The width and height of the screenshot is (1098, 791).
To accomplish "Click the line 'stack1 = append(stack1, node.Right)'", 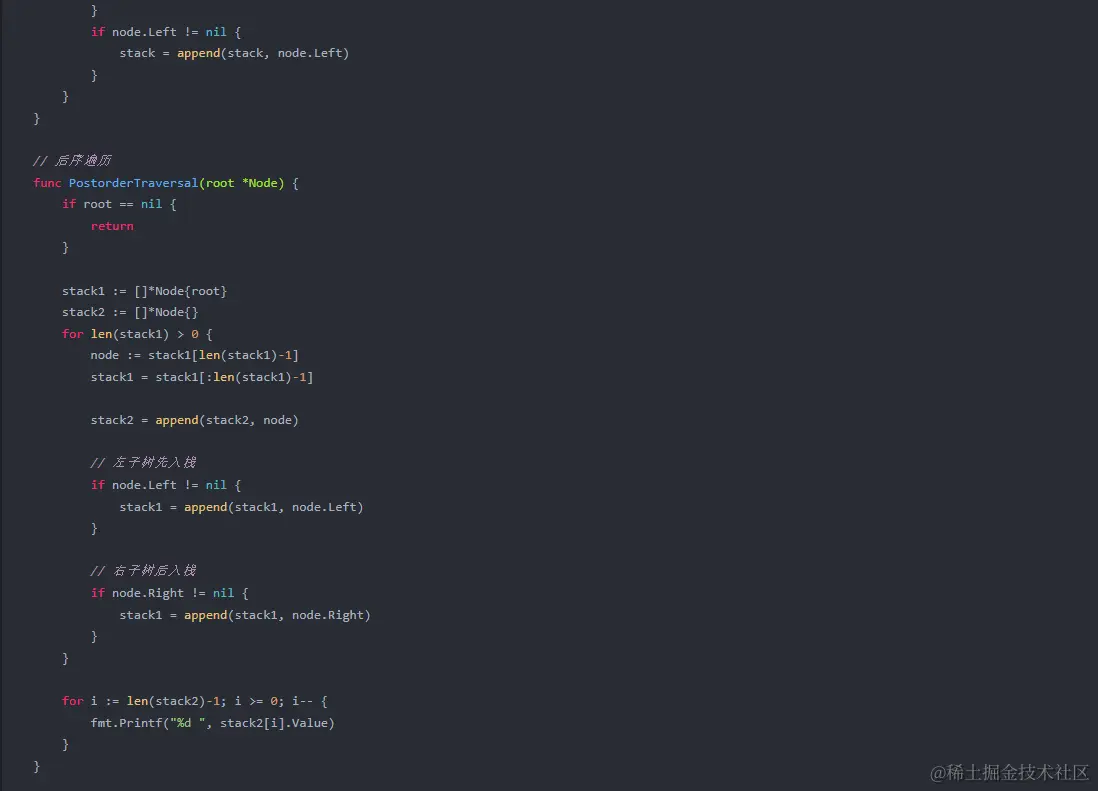I will tap(245, 615).
